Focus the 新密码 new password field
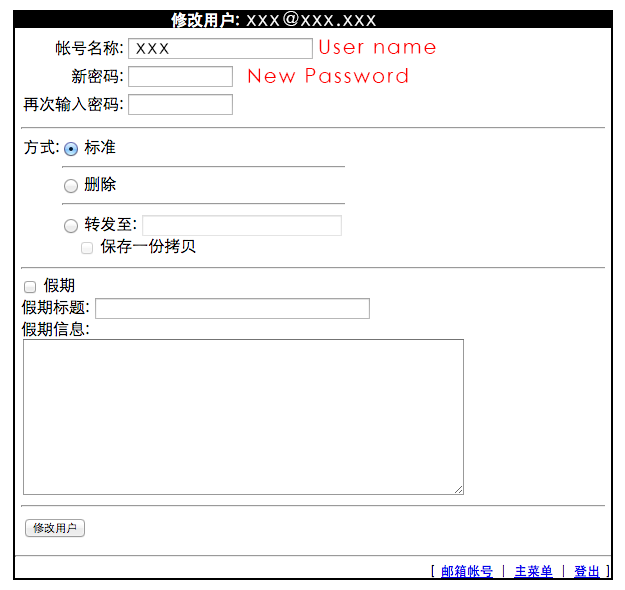 click(x=180, y=77)
